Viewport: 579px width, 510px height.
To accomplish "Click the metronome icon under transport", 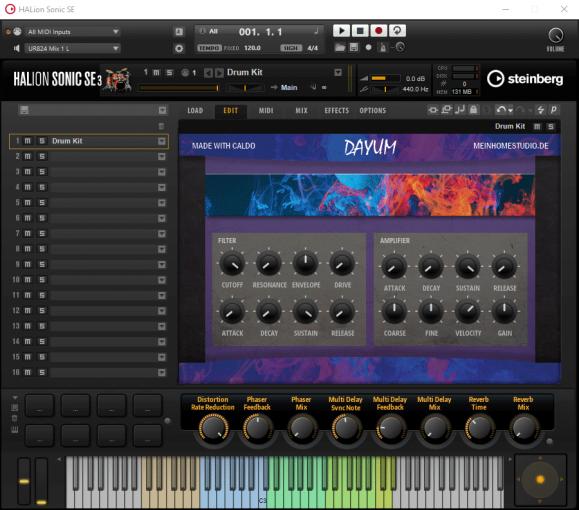I will coord(383,48).
